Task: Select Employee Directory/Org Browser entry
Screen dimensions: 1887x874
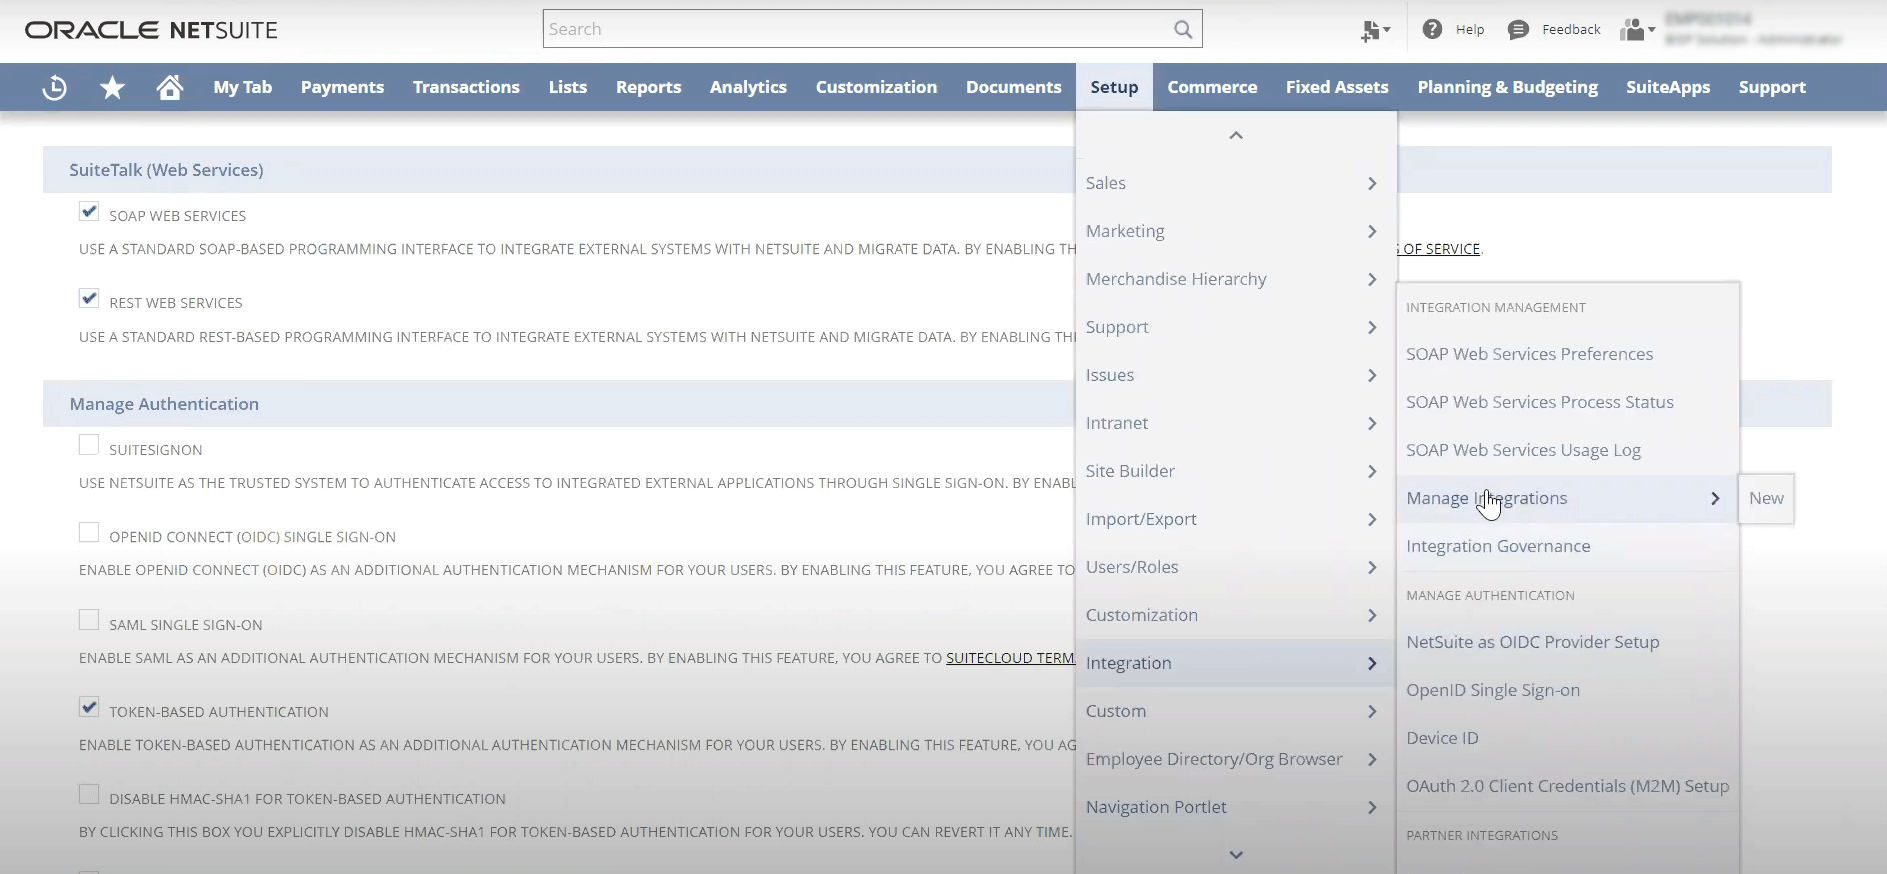Action: tap(1235, 759)
